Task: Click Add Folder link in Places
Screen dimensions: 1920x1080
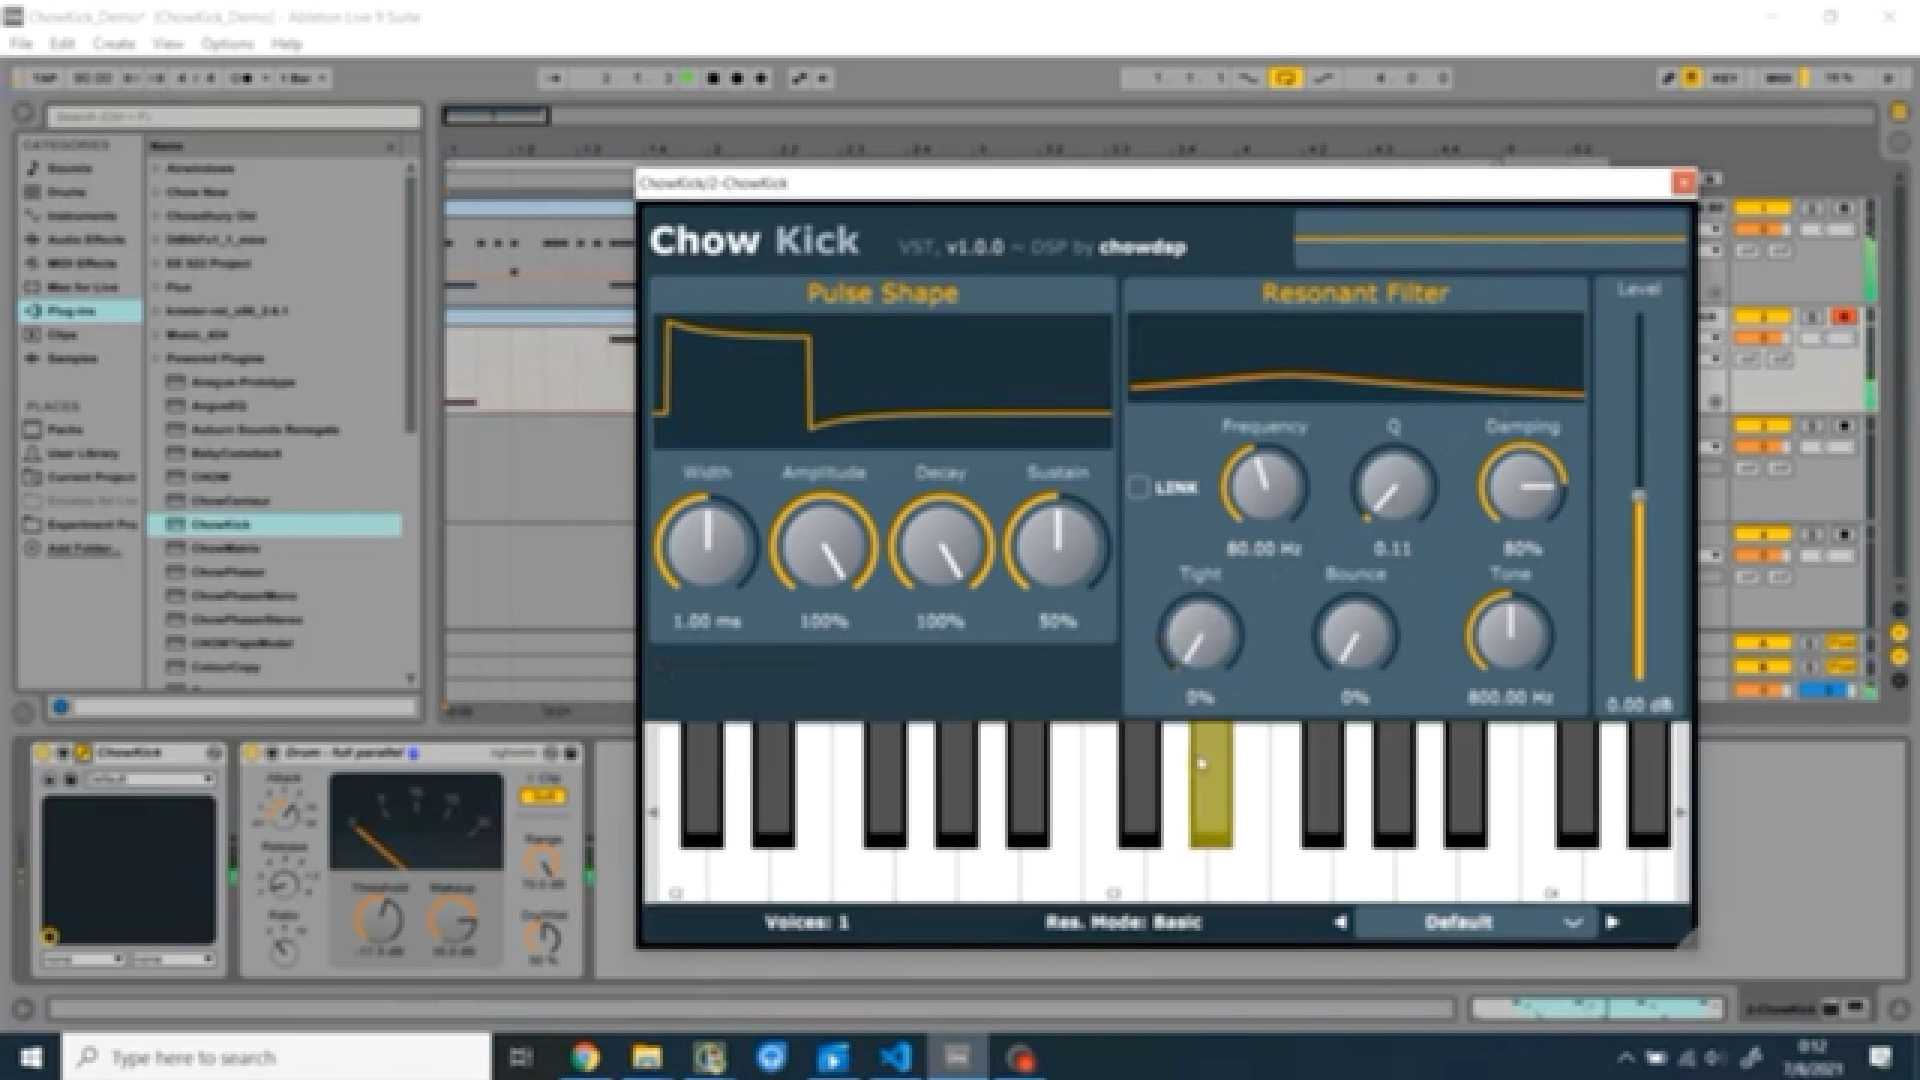Action: click(83, 549)
